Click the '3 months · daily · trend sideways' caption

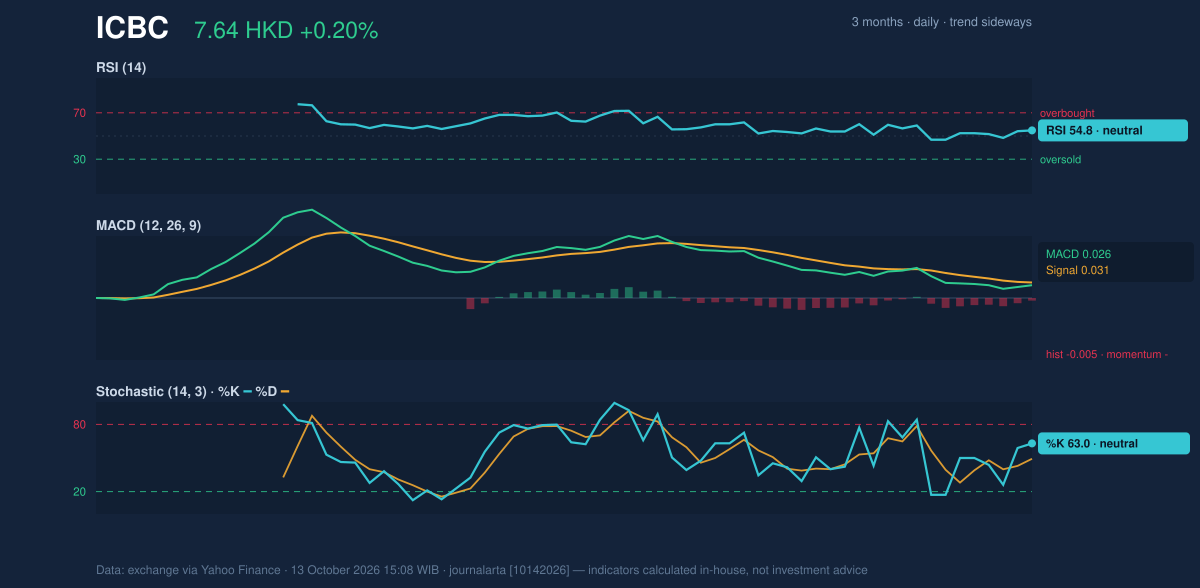(x=941, y=22)
